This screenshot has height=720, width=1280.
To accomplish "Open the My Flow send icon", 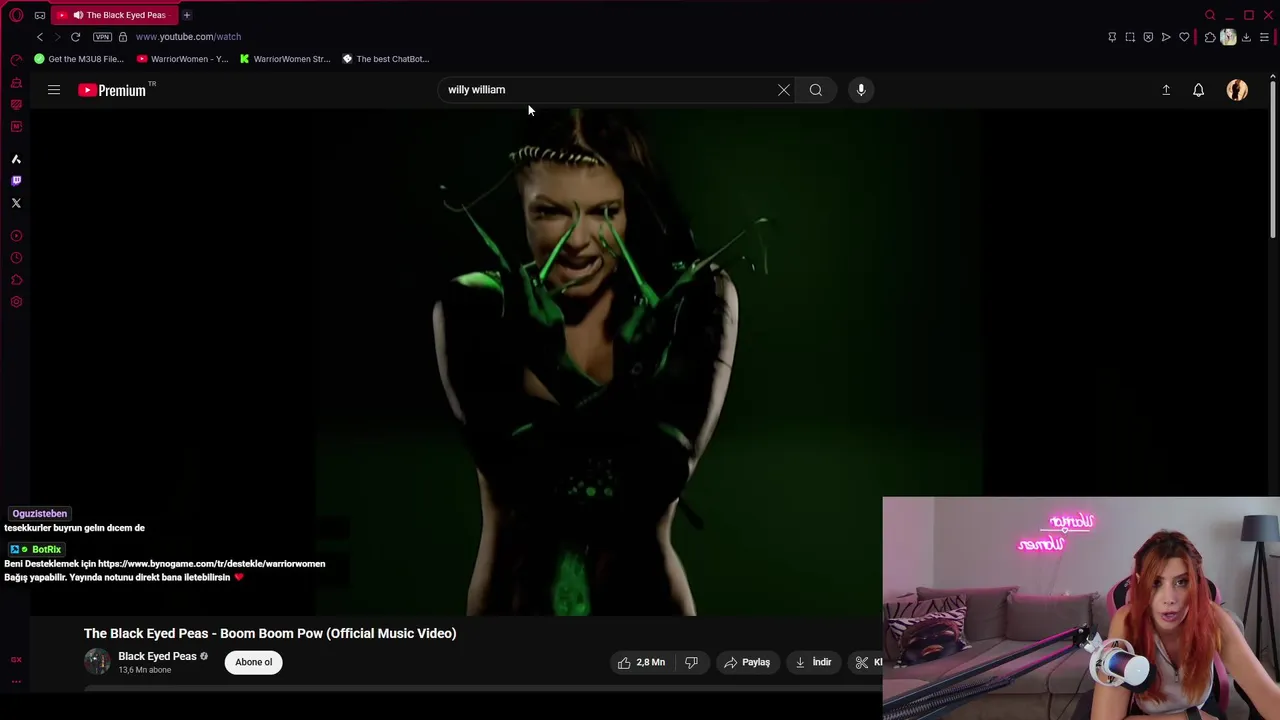I will 1166,37.
